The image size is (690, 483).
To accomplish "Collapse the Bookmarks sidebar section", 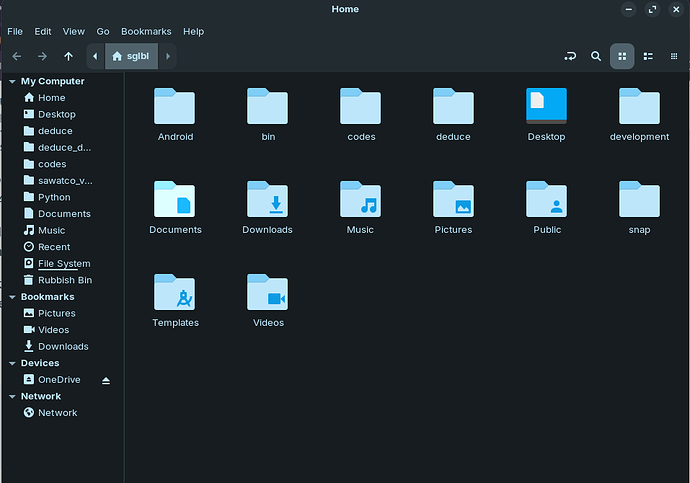I will point(12,297).
